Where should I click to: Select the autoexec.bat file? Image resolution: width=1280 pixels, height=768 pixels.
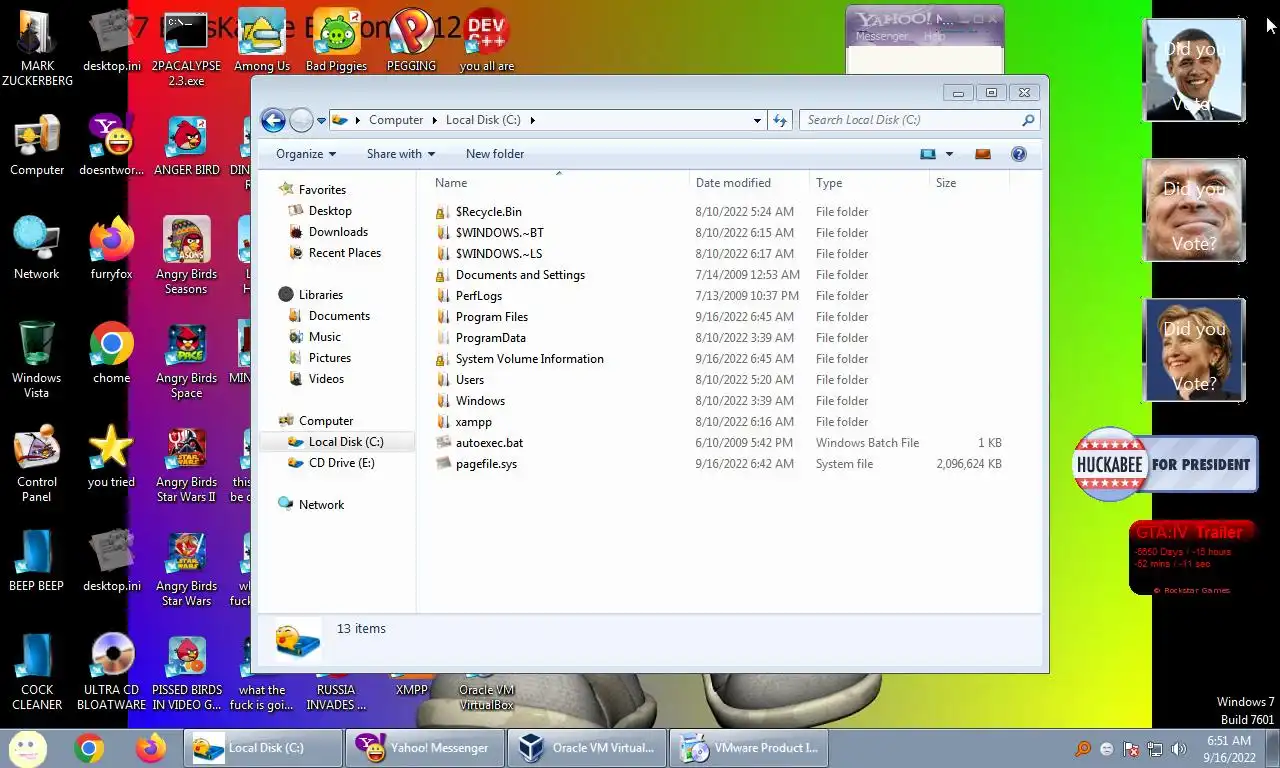(x=489, y=443)
